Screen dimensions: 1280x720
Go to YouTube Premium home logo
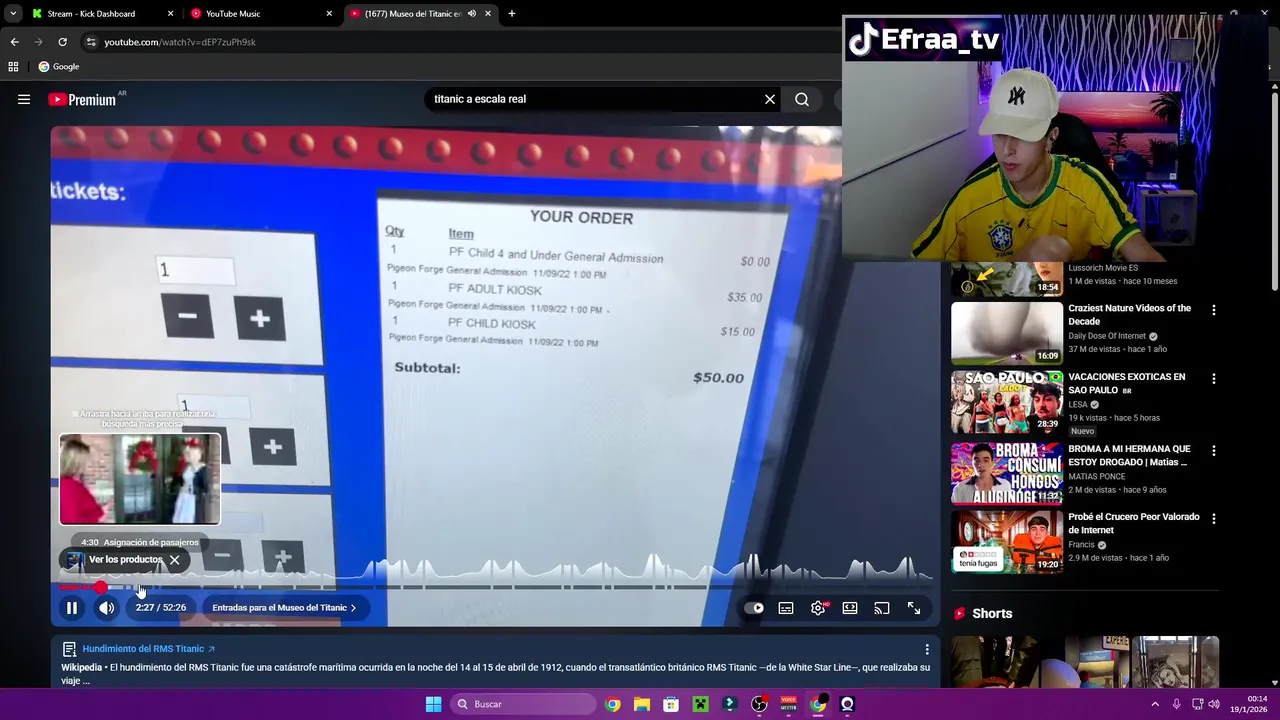82,99
